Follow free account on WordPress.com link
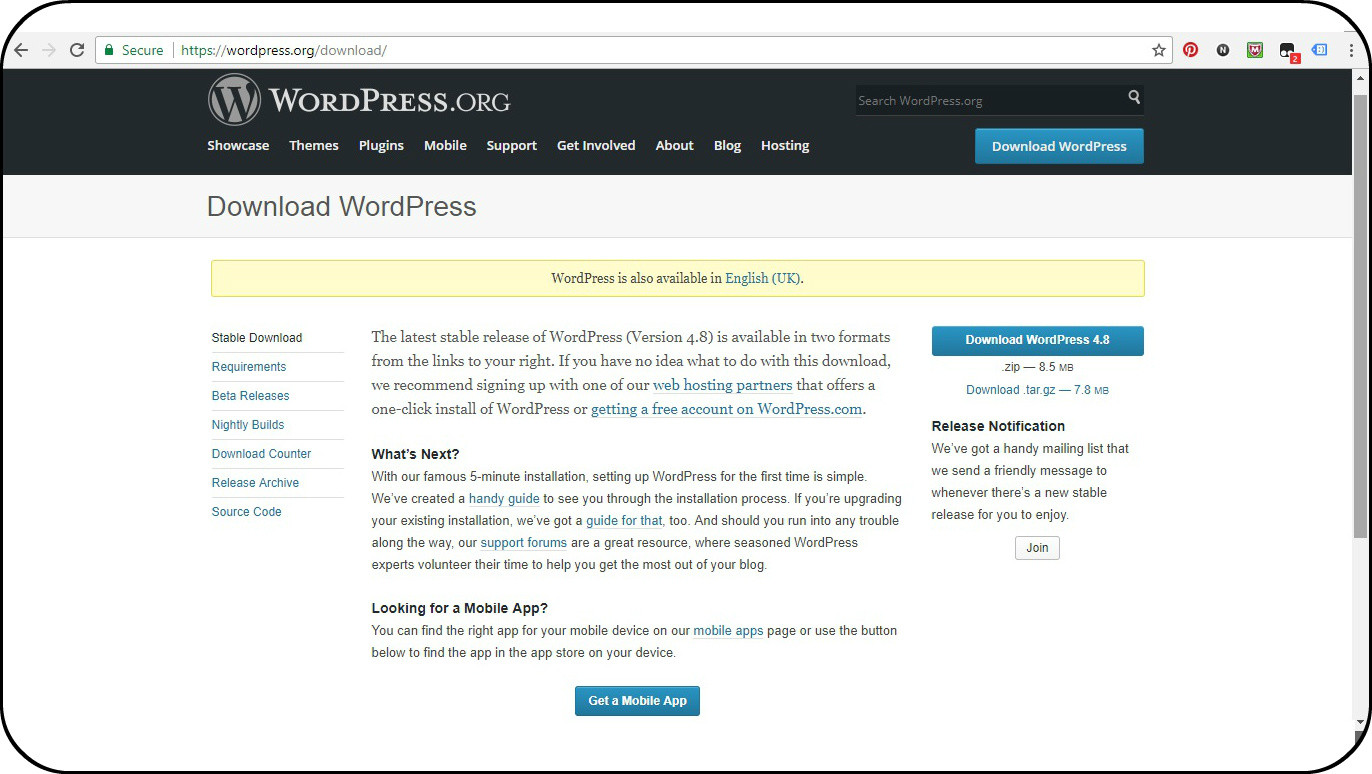The image size is (1372, 774). tap(726, 409)
